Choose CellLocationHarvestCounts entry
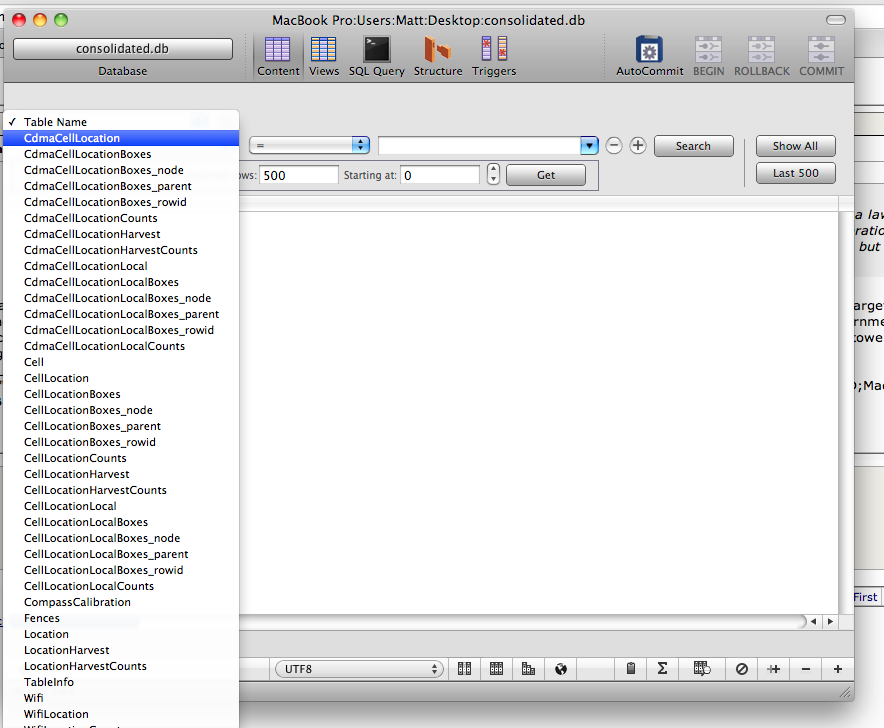 [x=121, y=490]
